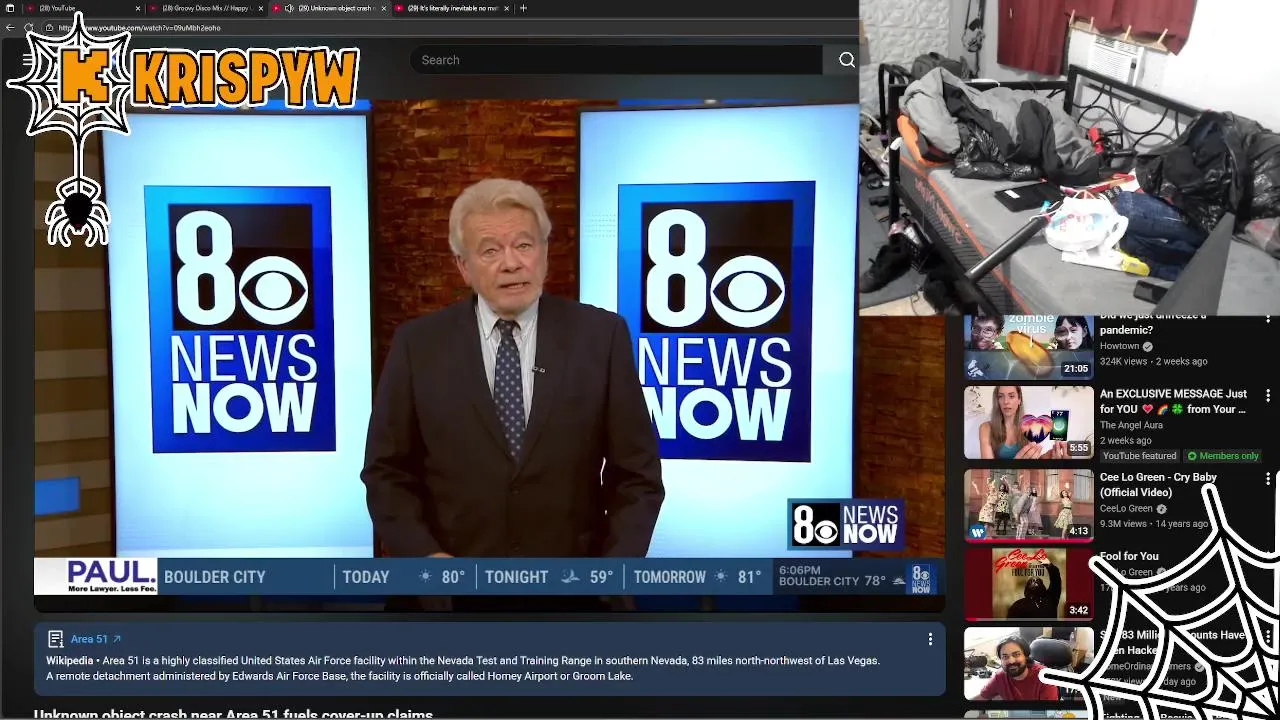Screen dimensions: 1280x720
Task: Open three-dot menu for the Hacked accounts video
Action: pyautogui.click(x=1268, y=636)
